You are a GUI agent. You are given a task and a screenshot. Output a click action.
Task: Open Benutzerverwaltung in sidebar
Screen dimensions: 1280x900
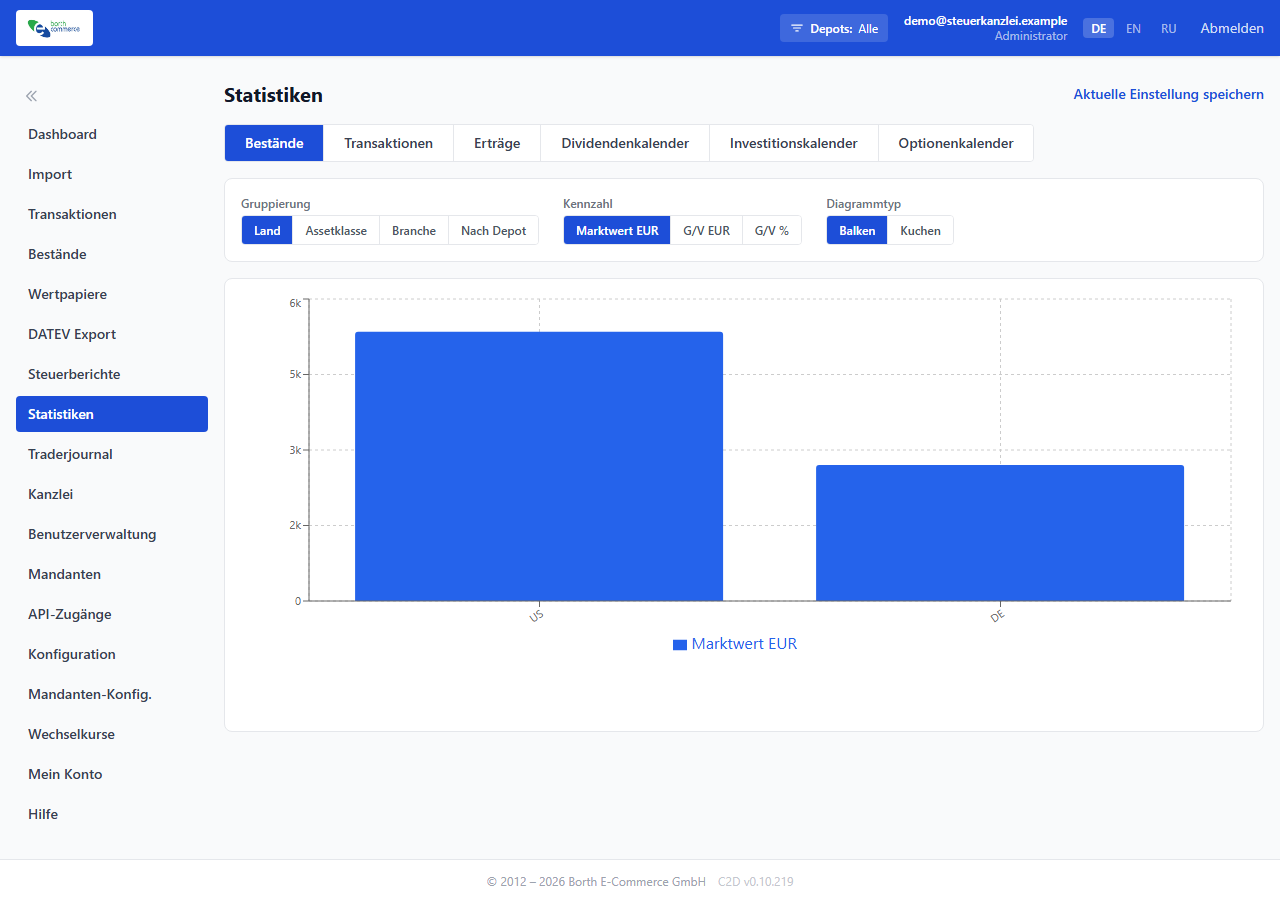pyautogui.click(x=112, y=534)
